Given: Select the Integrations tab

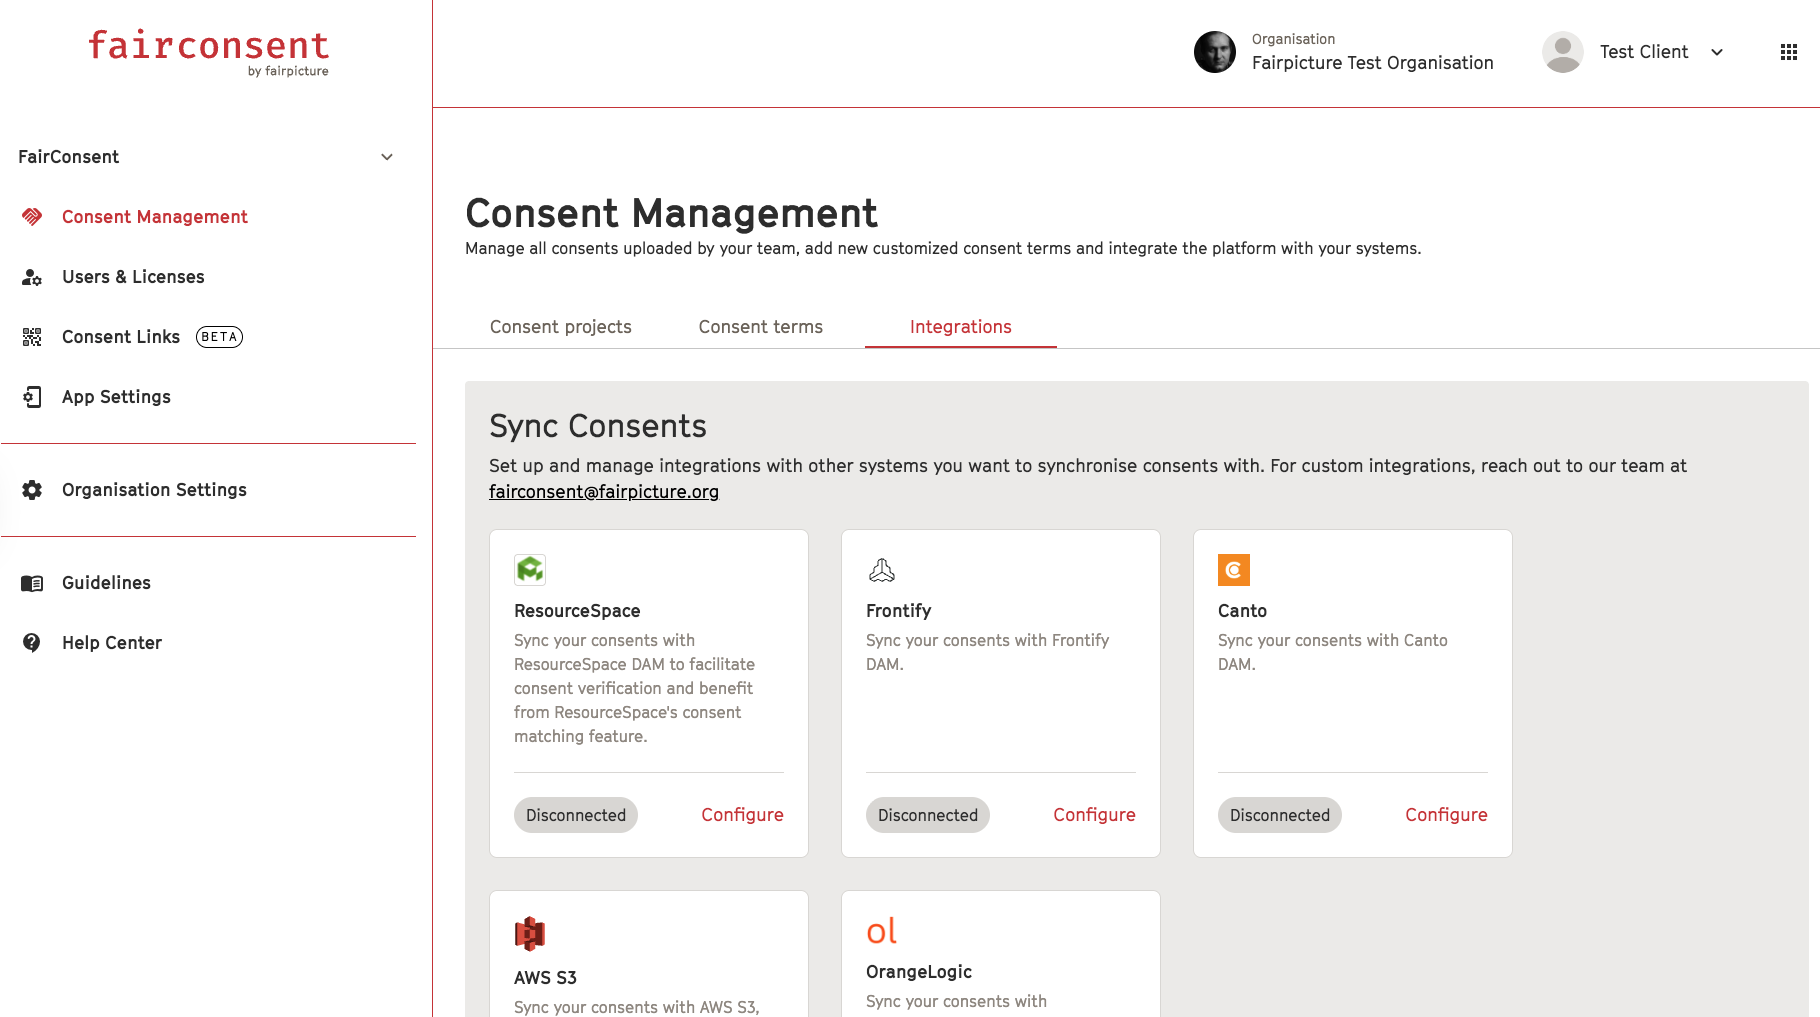Looking at the screenshot, I should [961, 327].
